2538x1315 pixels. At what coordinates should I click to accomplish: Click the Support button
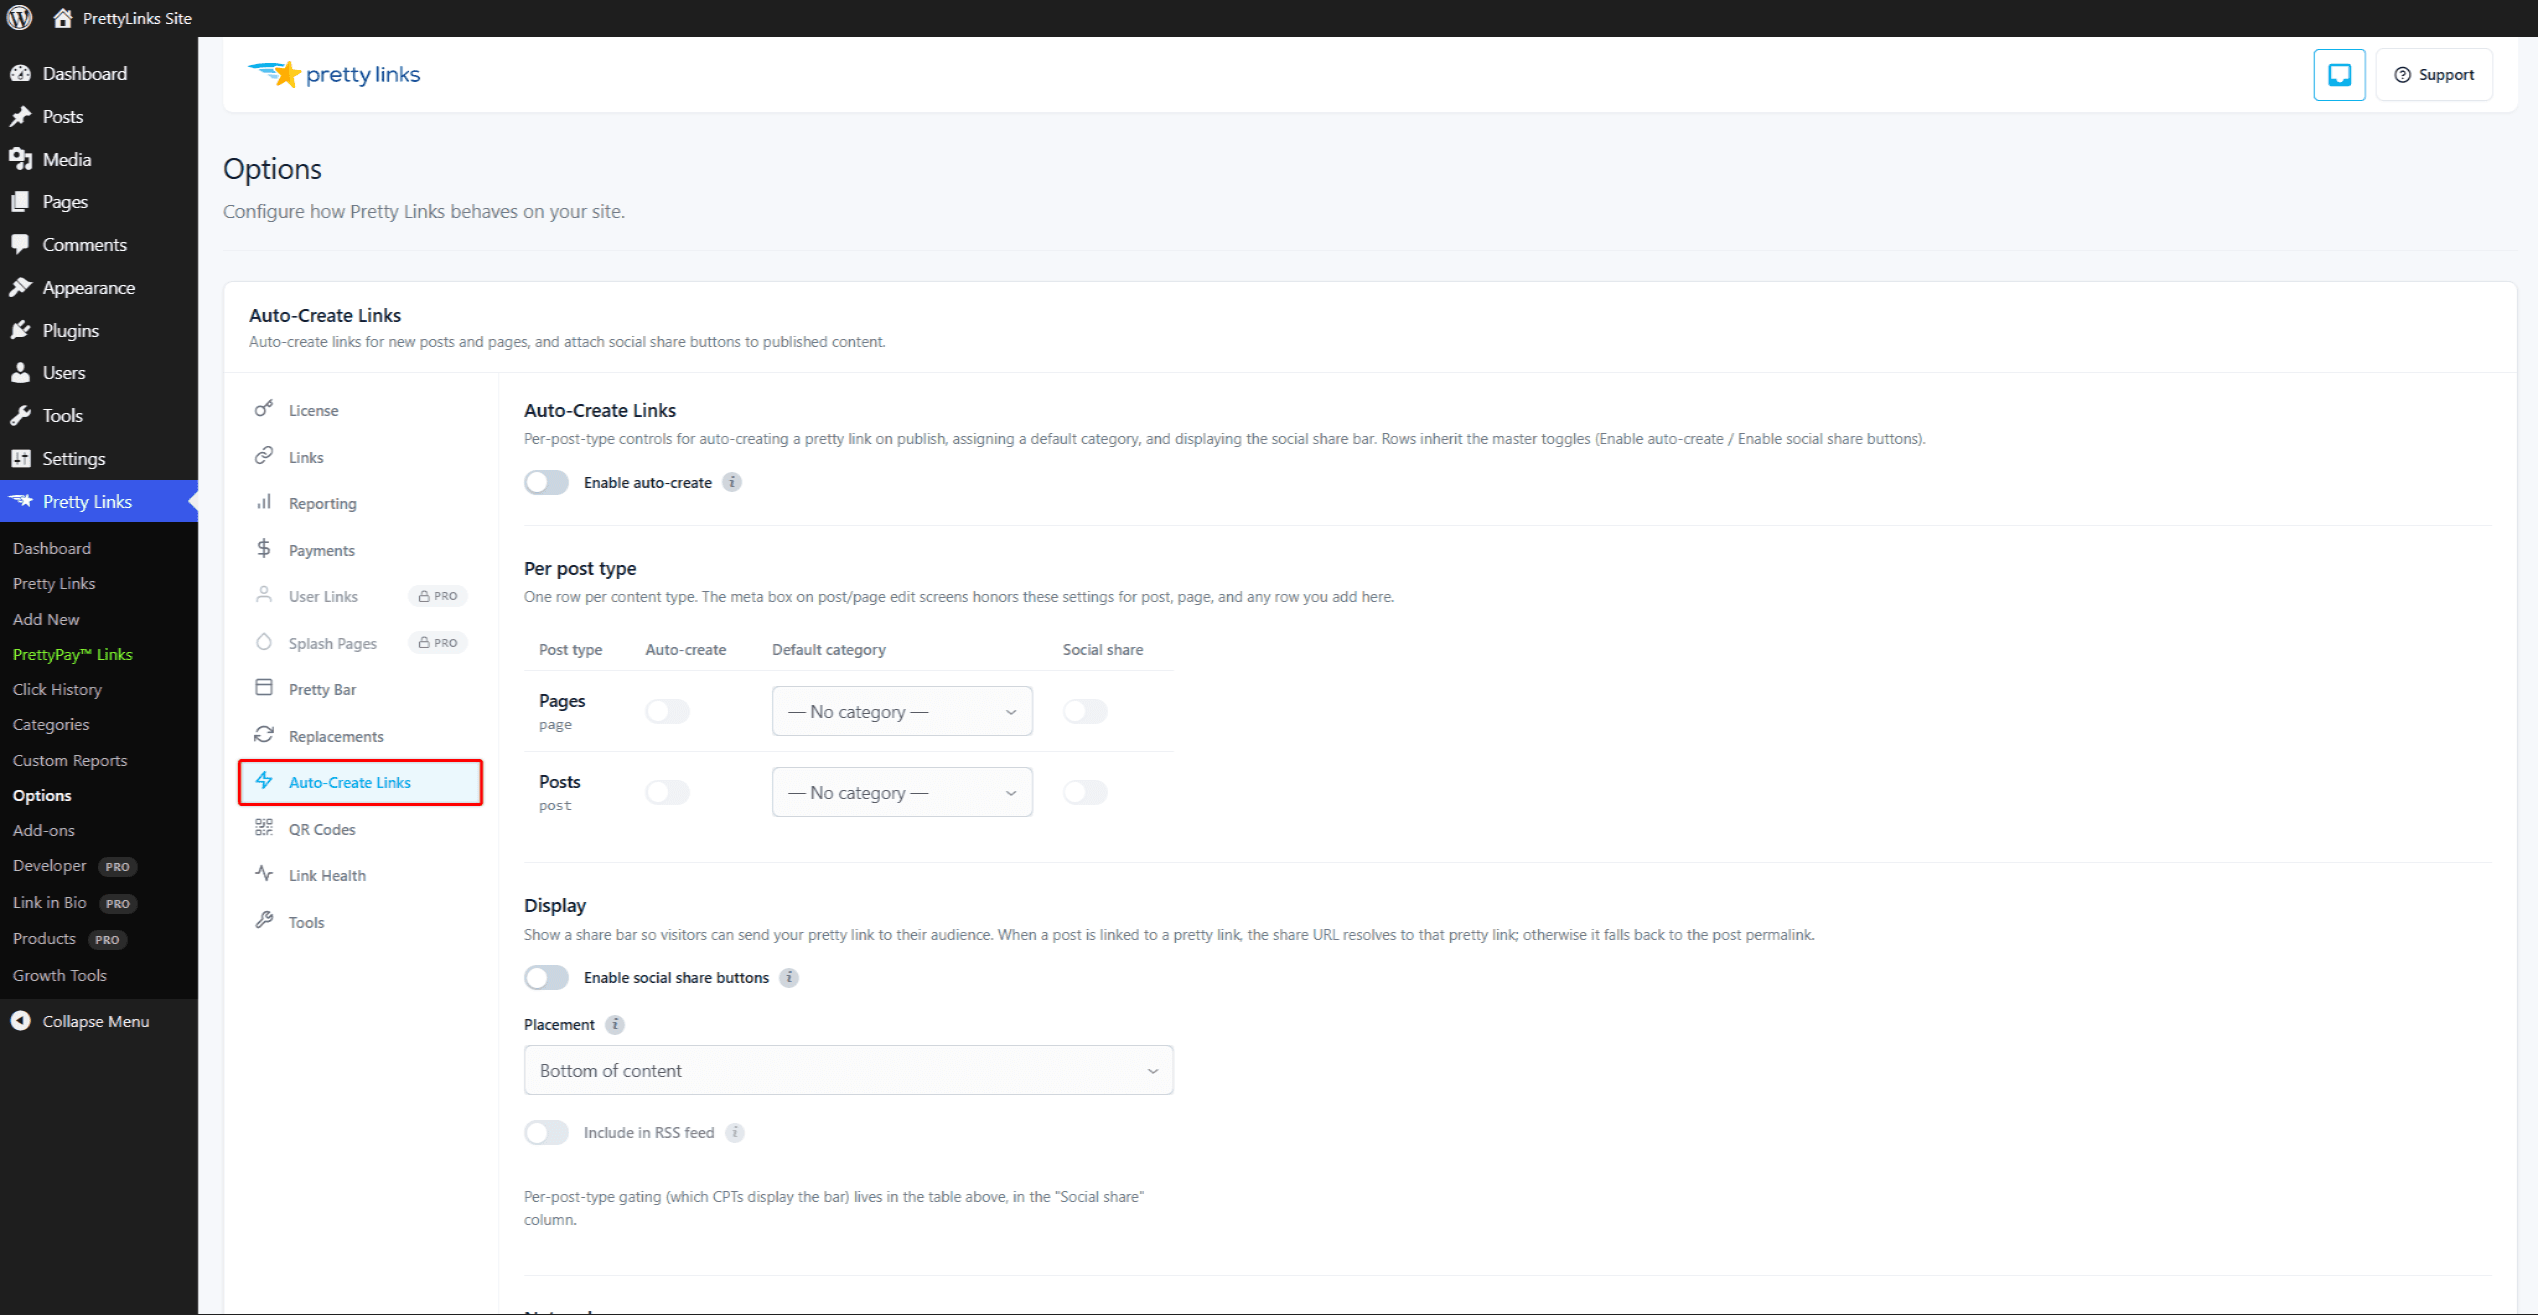pyautogui.click(x=2434, y=74)
